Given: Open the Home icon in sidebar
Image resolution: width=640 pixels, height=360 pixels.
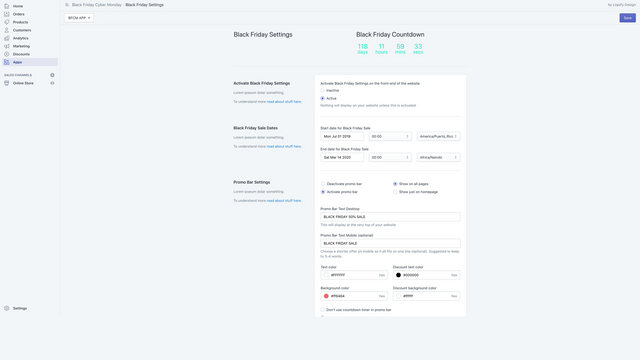Looking at the screenshot, I should (x=7, y=6).
